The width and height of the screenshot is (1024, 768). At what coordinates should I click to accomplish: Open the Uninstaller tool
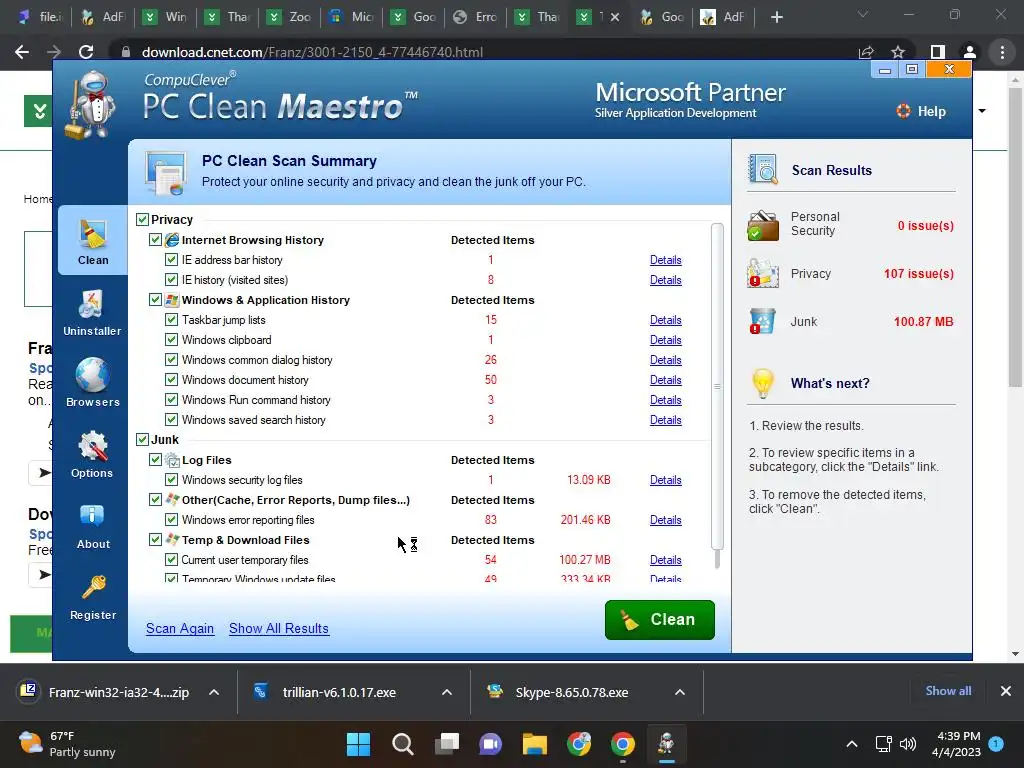pos(92,313)
